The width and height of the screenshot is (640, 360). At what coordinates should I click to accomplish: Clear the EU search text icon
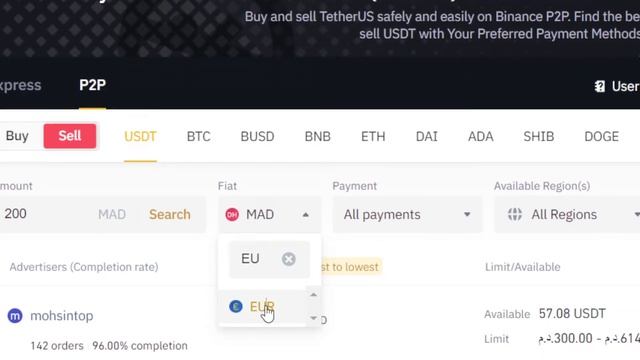coord(289,259)
